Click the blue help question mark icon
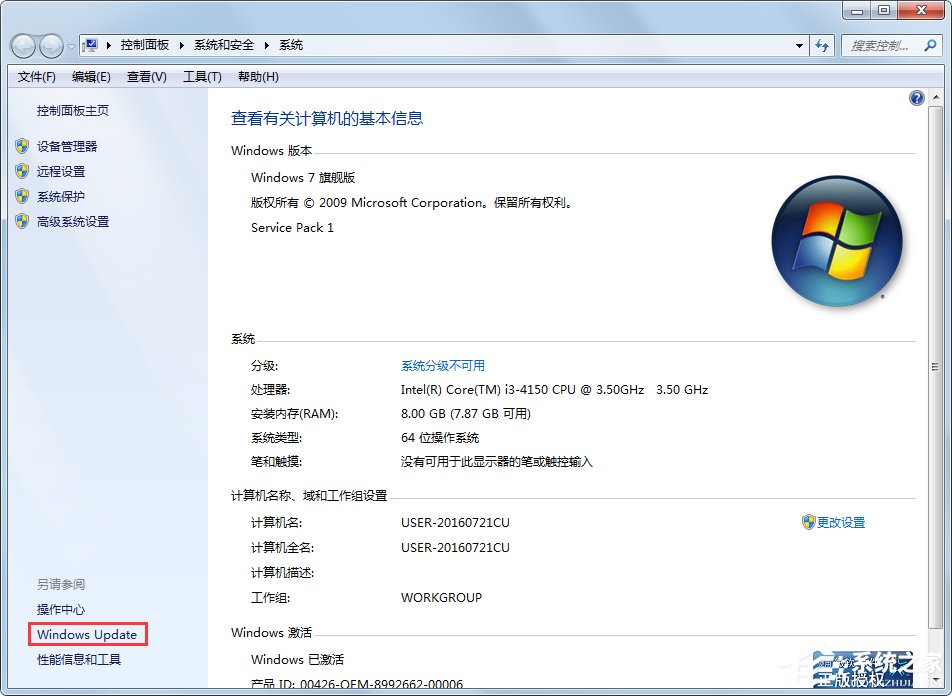Image resolution: width=952 pixels, height=696 pixels. point(916,97)
